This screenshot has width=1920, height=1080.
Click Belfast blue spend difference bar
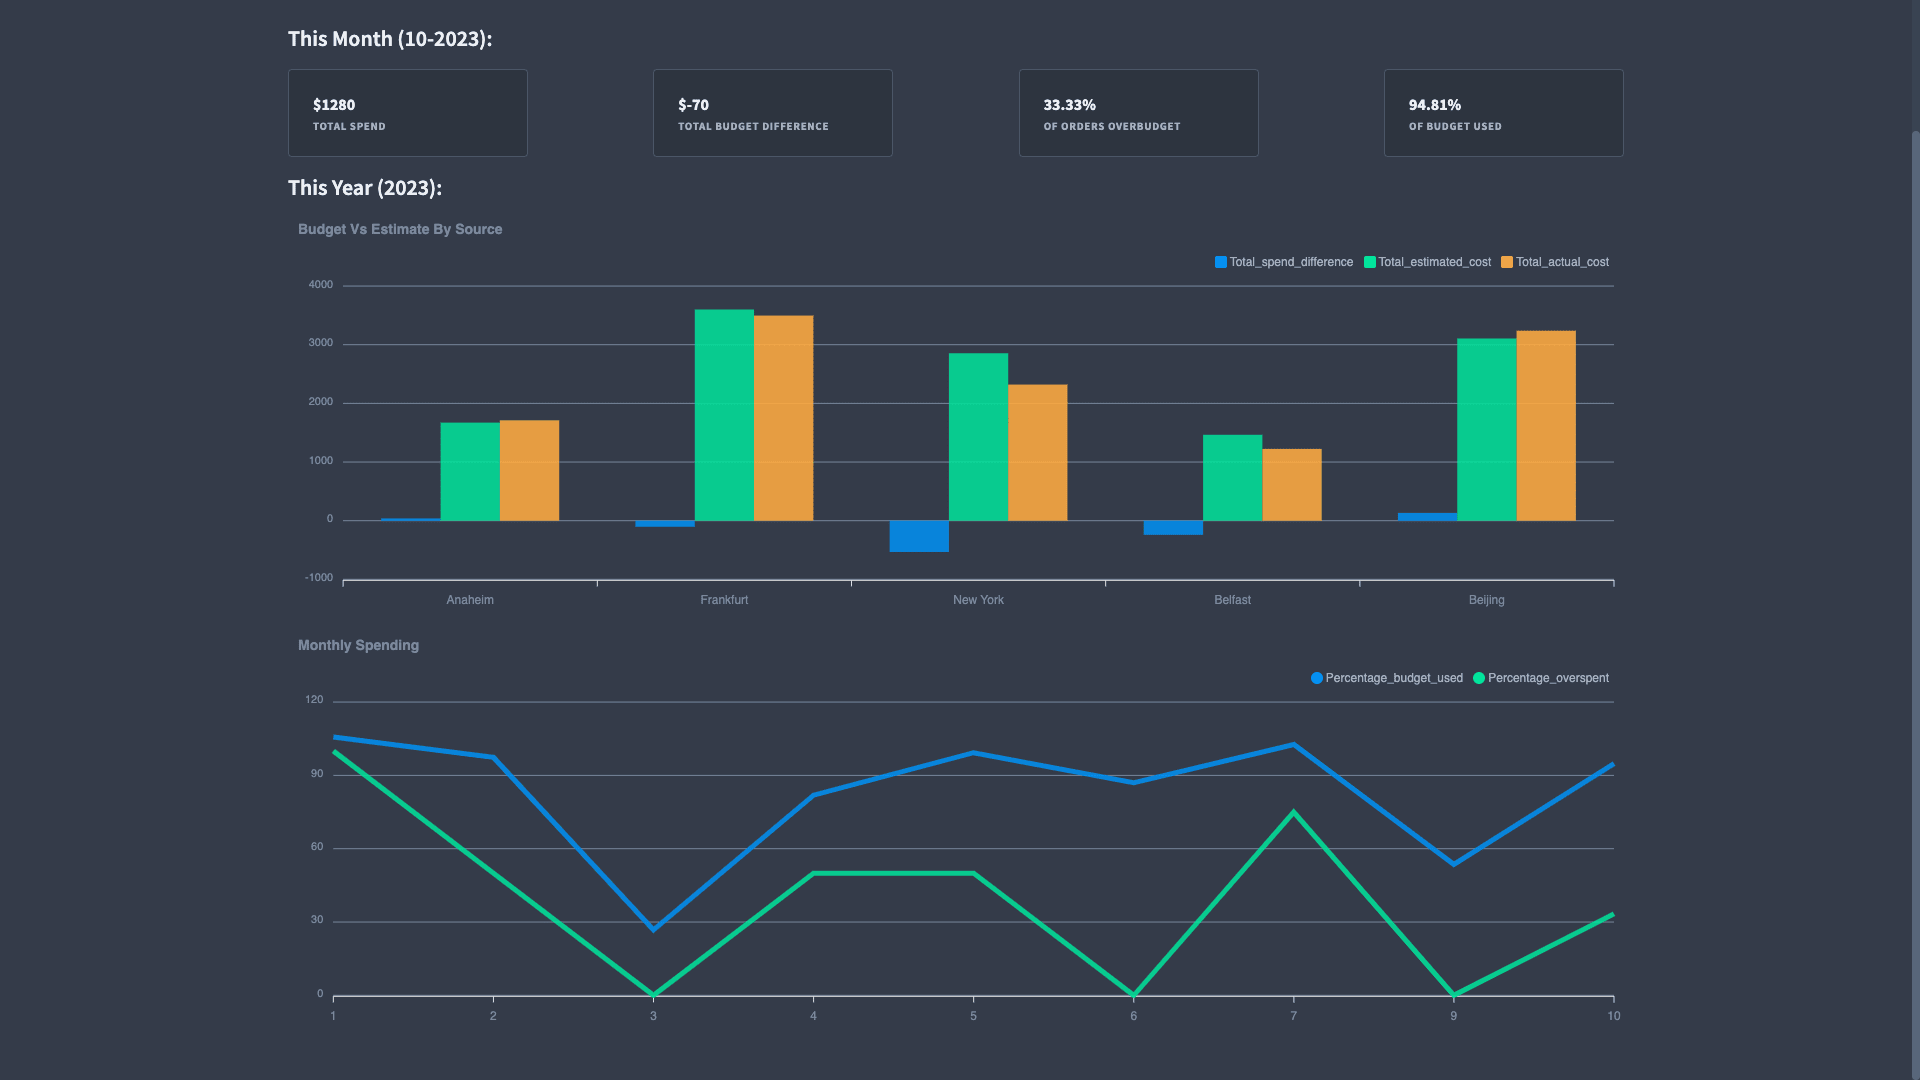point(1173,528)
